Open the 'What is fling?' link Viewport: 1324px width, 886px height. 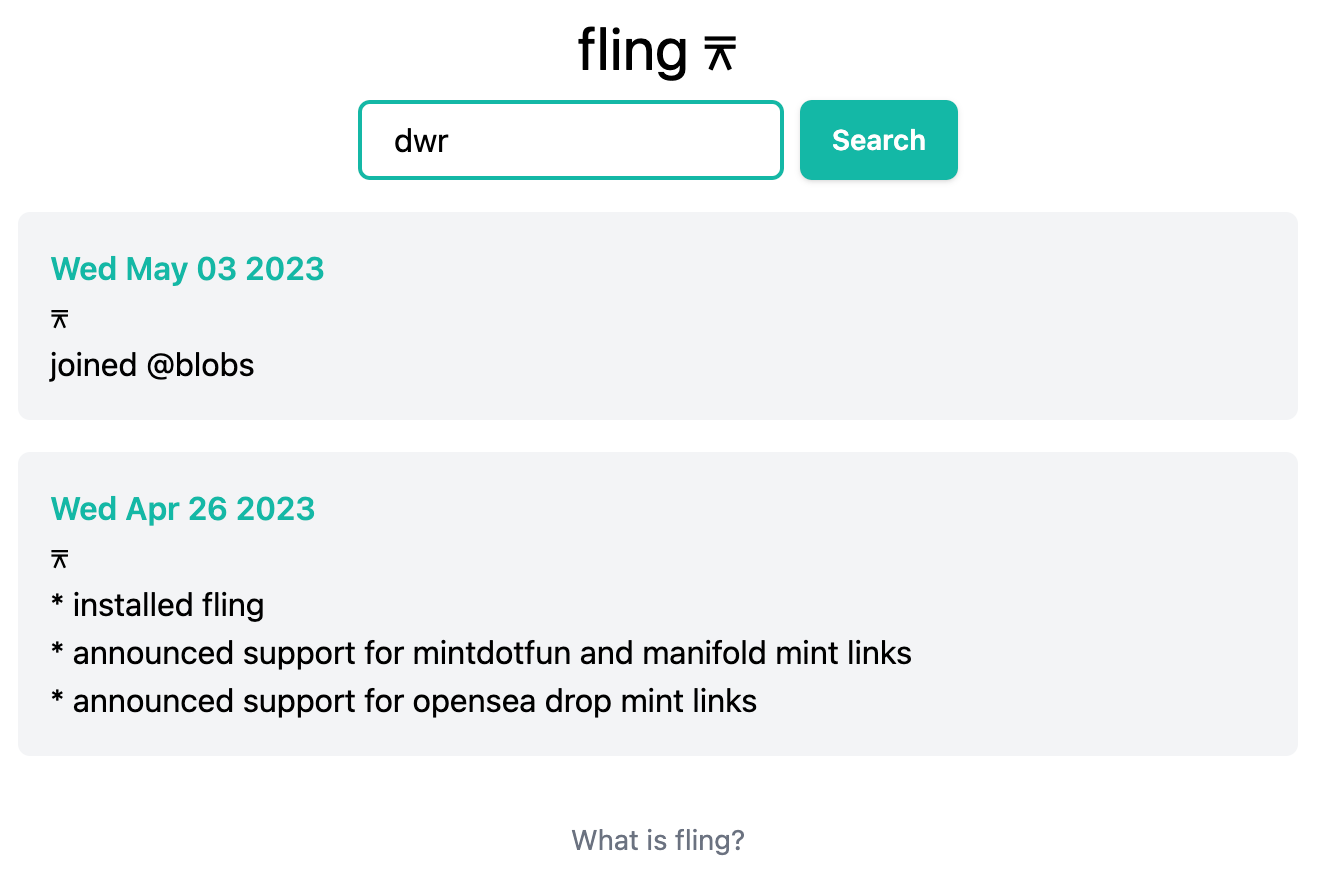coord(658,840)
